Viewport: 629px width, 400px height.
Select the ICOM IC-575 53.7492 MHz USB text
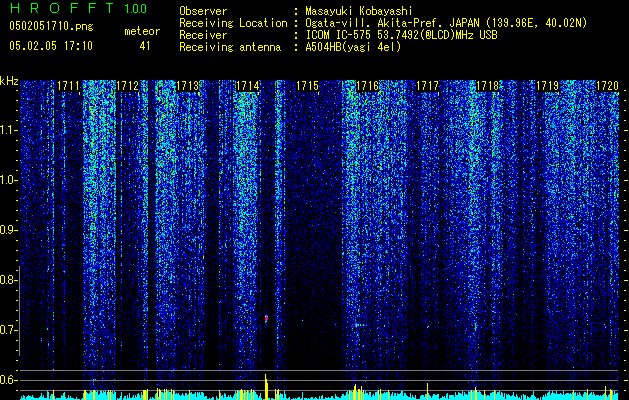[x=401, y=35]
